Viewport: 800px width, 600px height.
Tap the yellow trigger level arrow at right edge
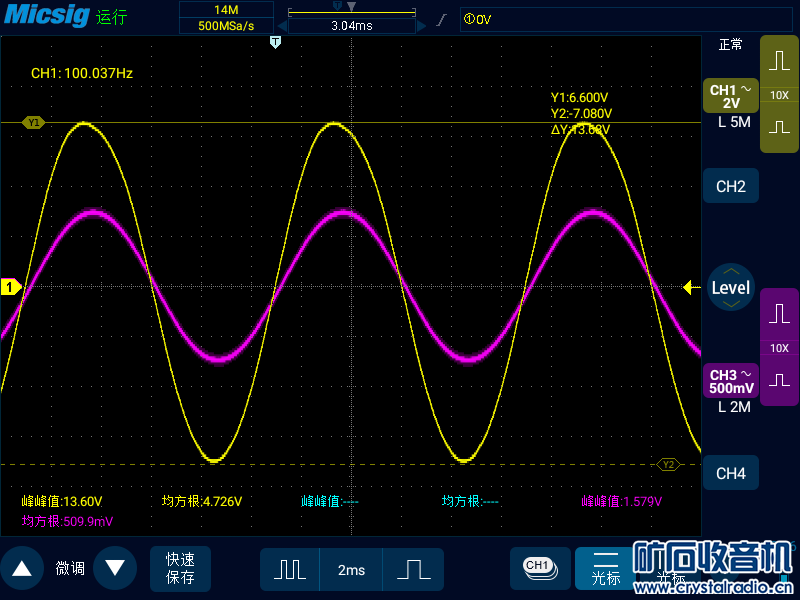[x=691, y=287]
